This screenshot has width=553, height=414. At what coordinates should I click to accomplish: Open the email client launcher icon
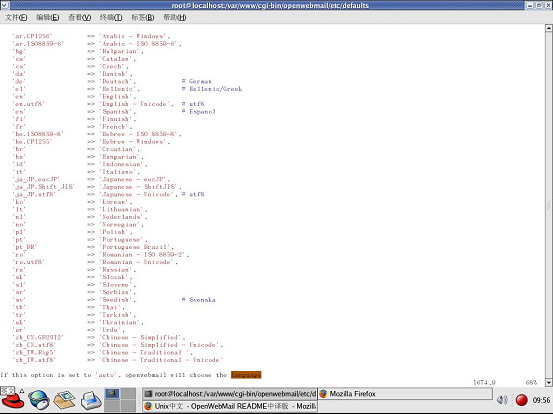[x=64, y=400]
